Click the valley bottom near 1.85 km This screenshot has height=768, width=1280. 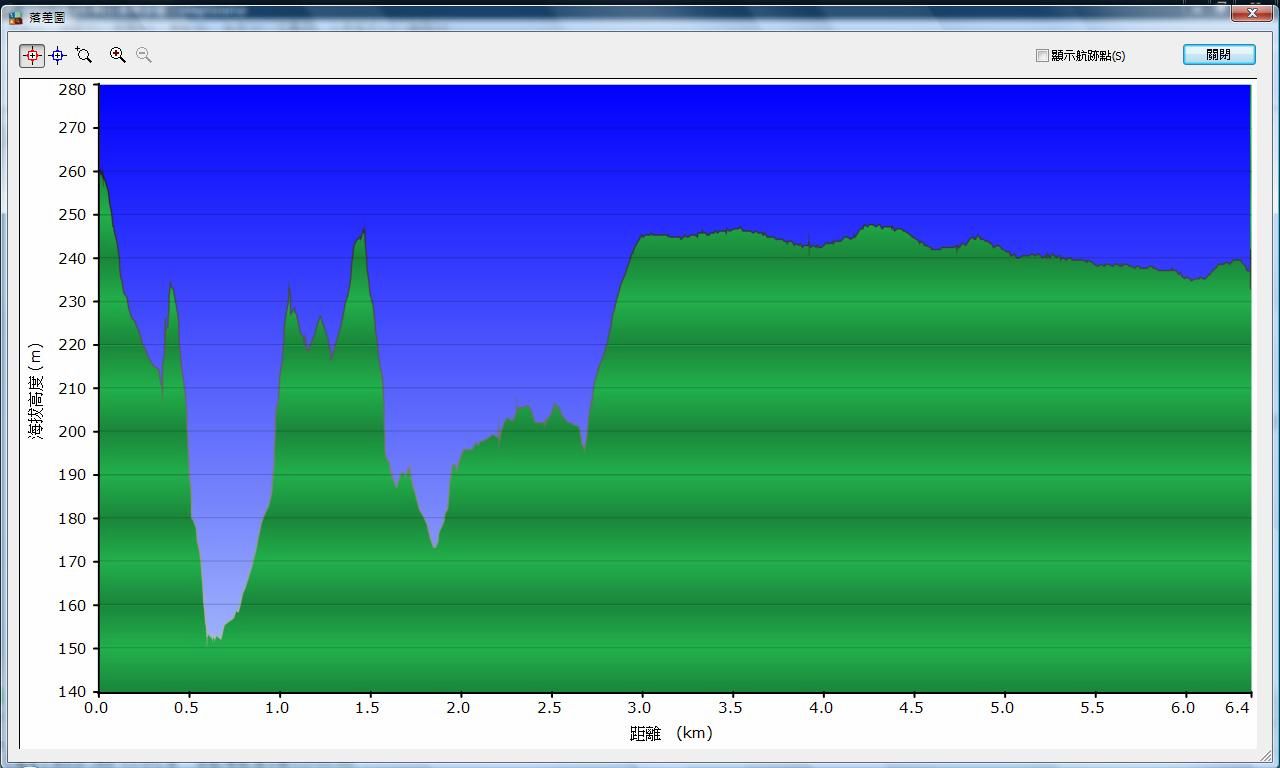(x=434, y=547)
